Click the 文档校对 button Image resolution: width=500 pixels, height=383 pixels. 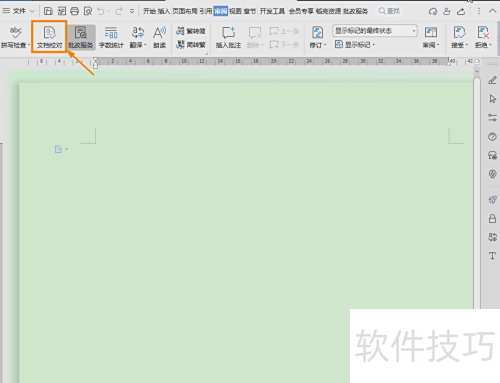50,37
